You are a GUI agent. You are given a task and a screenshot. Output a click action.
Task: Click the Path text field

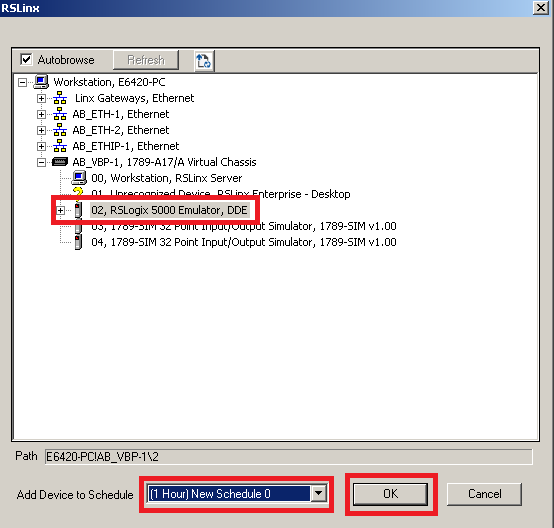click(x=288, y=457)
